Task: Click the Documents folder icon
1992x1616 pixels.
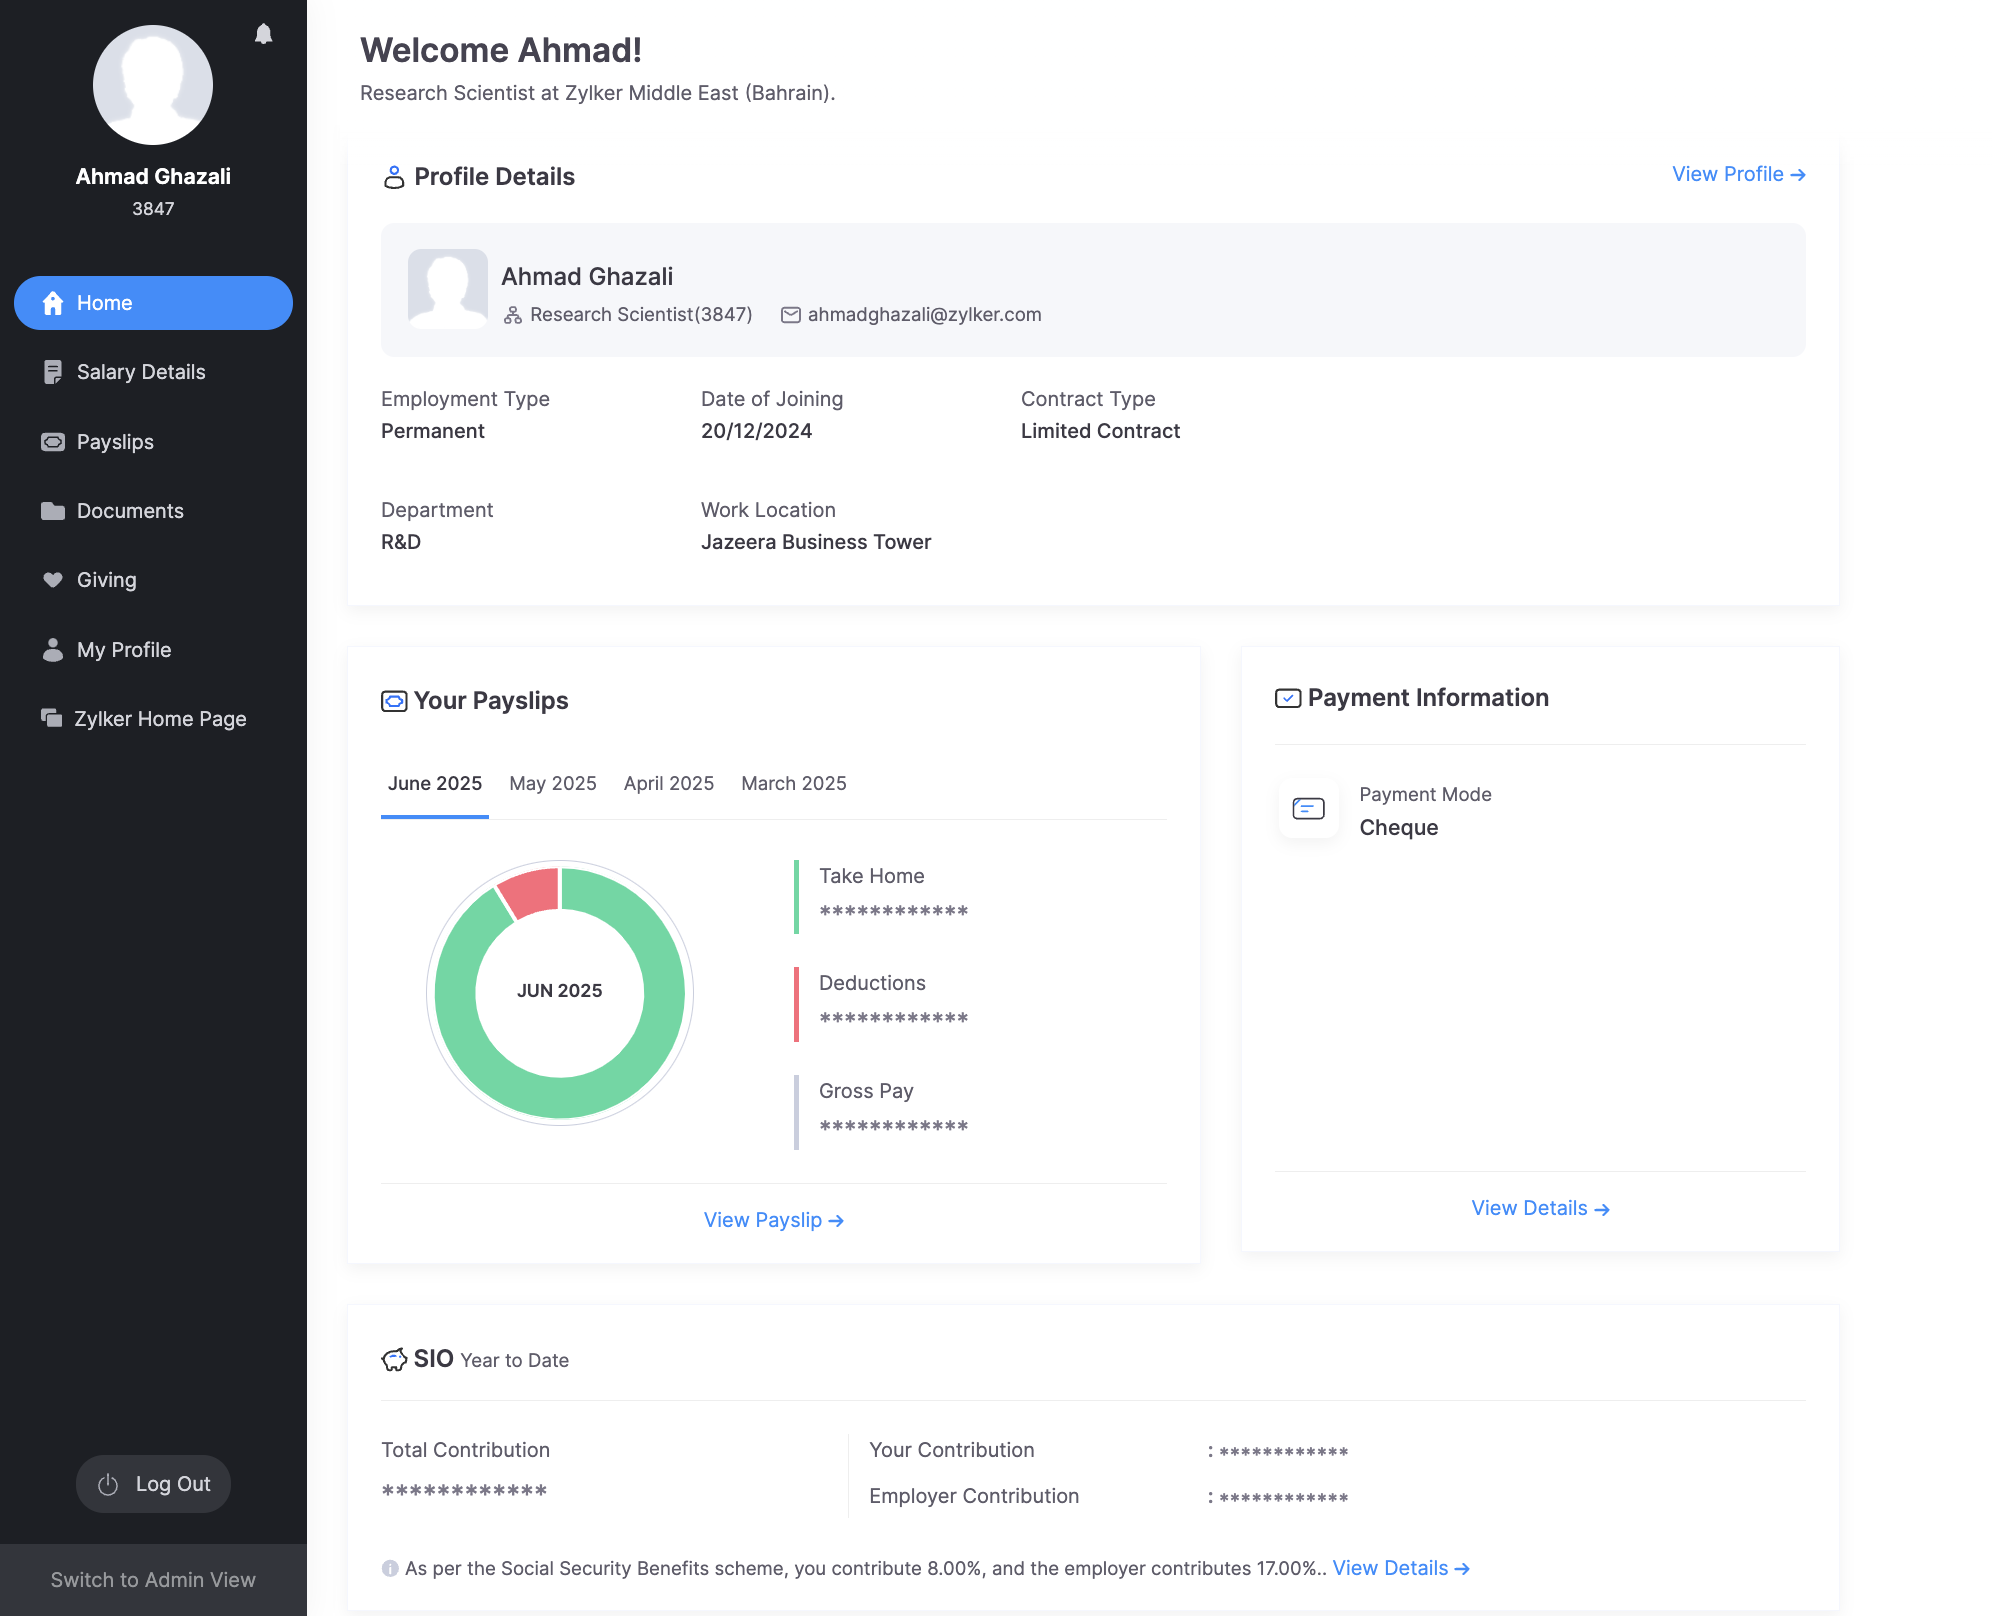Action: 53,511
